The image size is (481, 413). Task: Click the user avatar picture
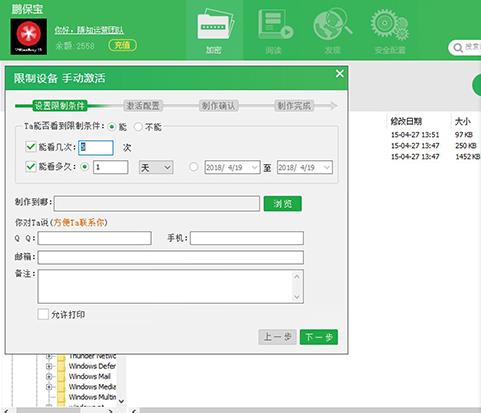[29, 37]
